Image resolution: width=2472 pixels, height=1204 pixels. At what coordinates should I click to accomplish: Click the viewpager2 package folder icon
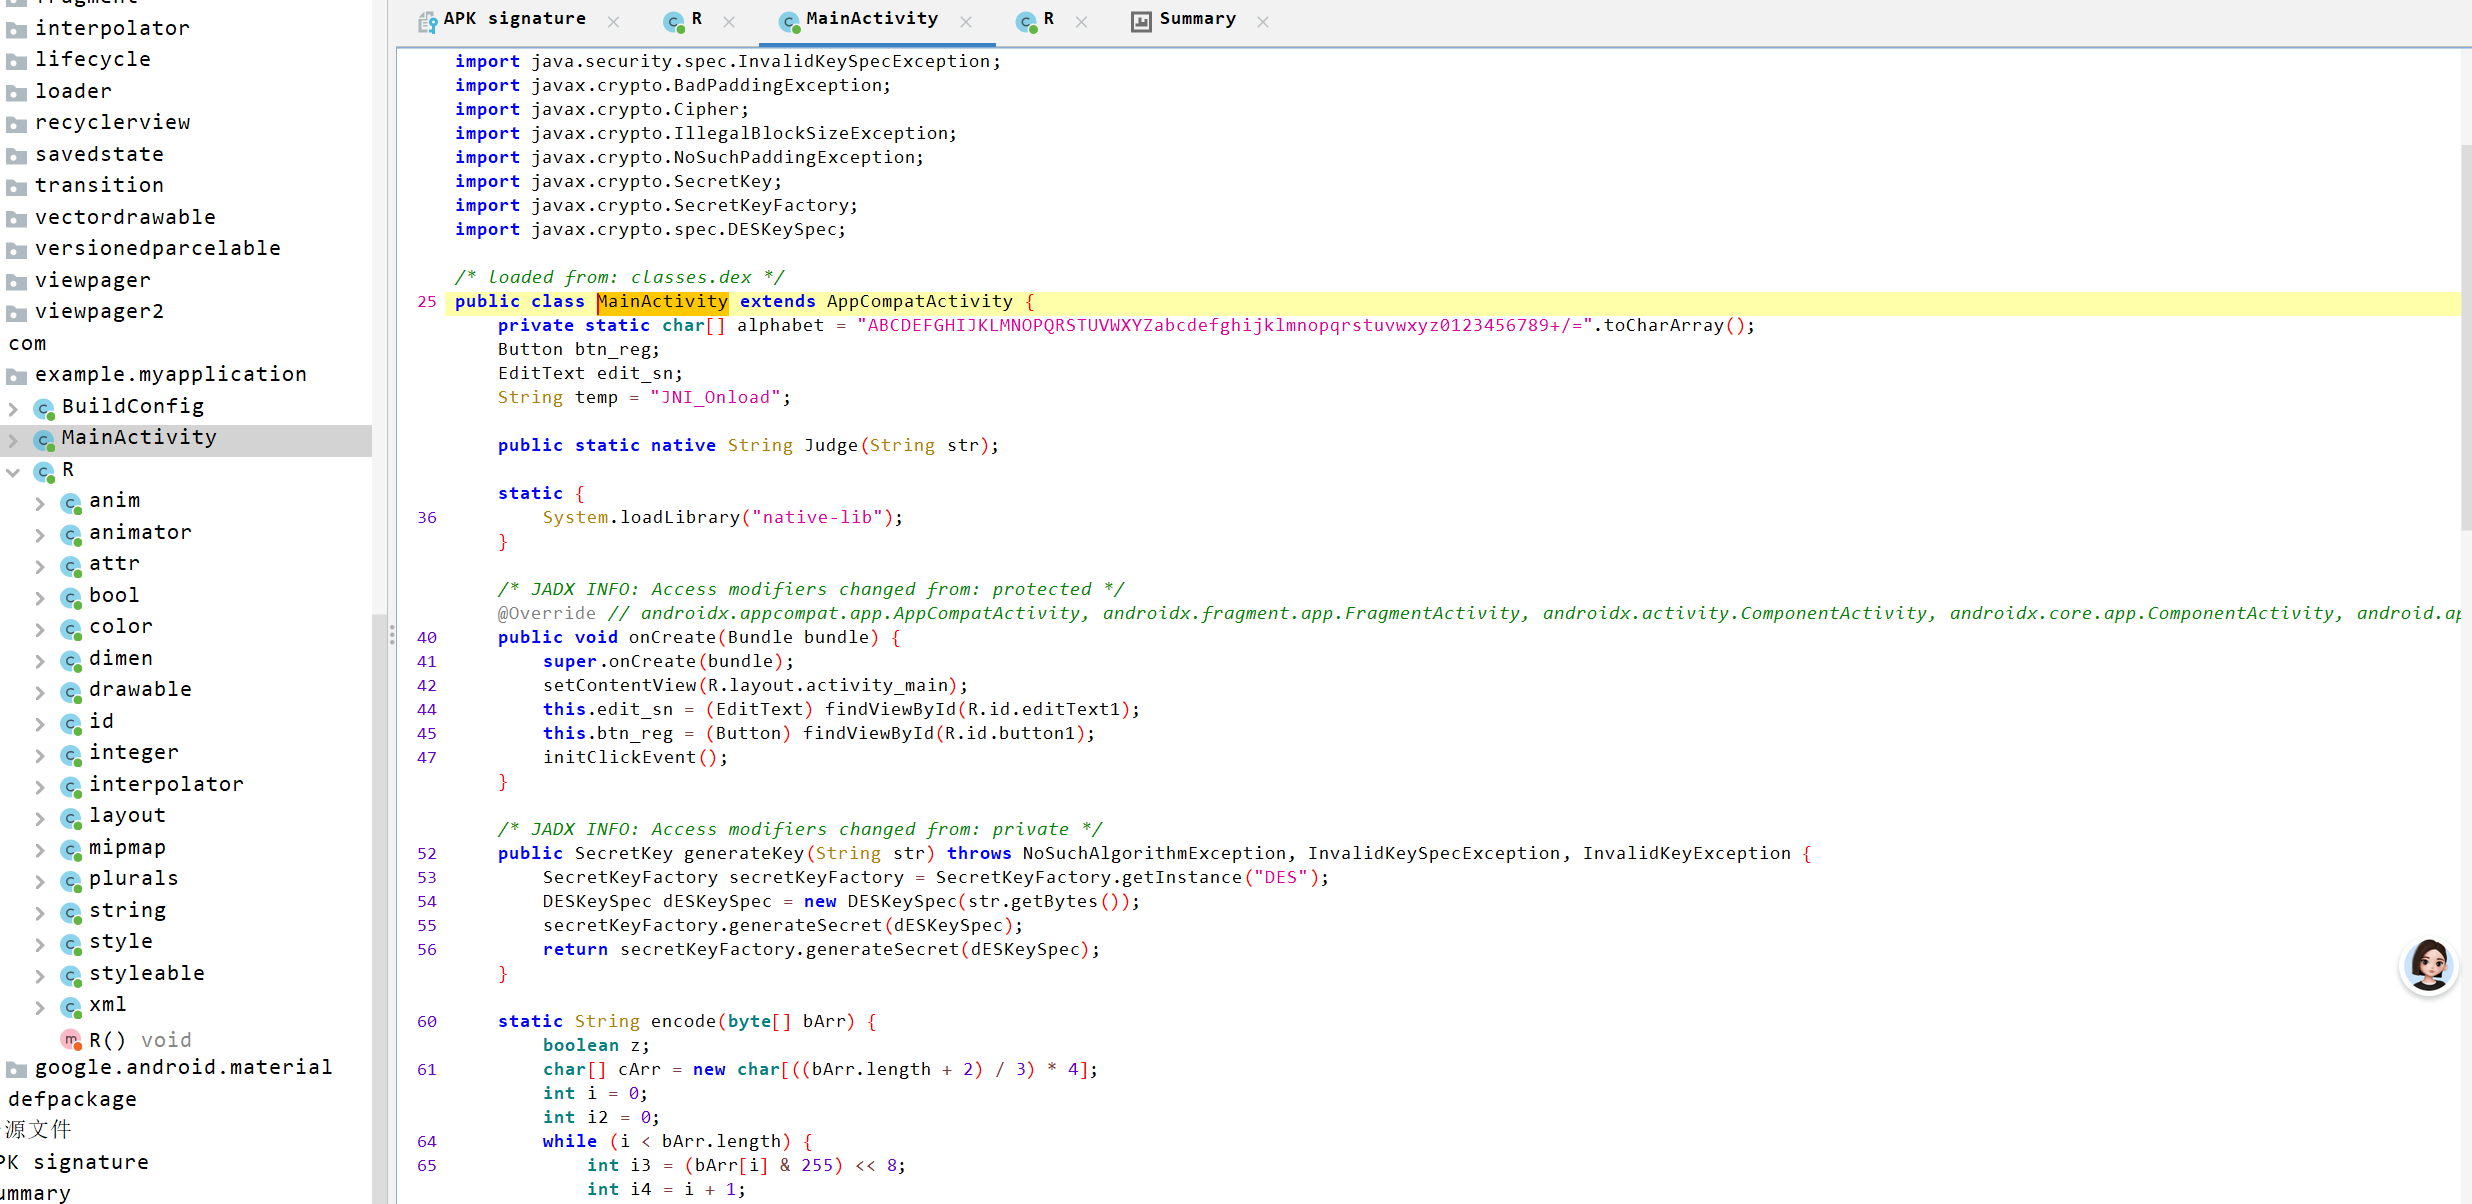(16, 313)
